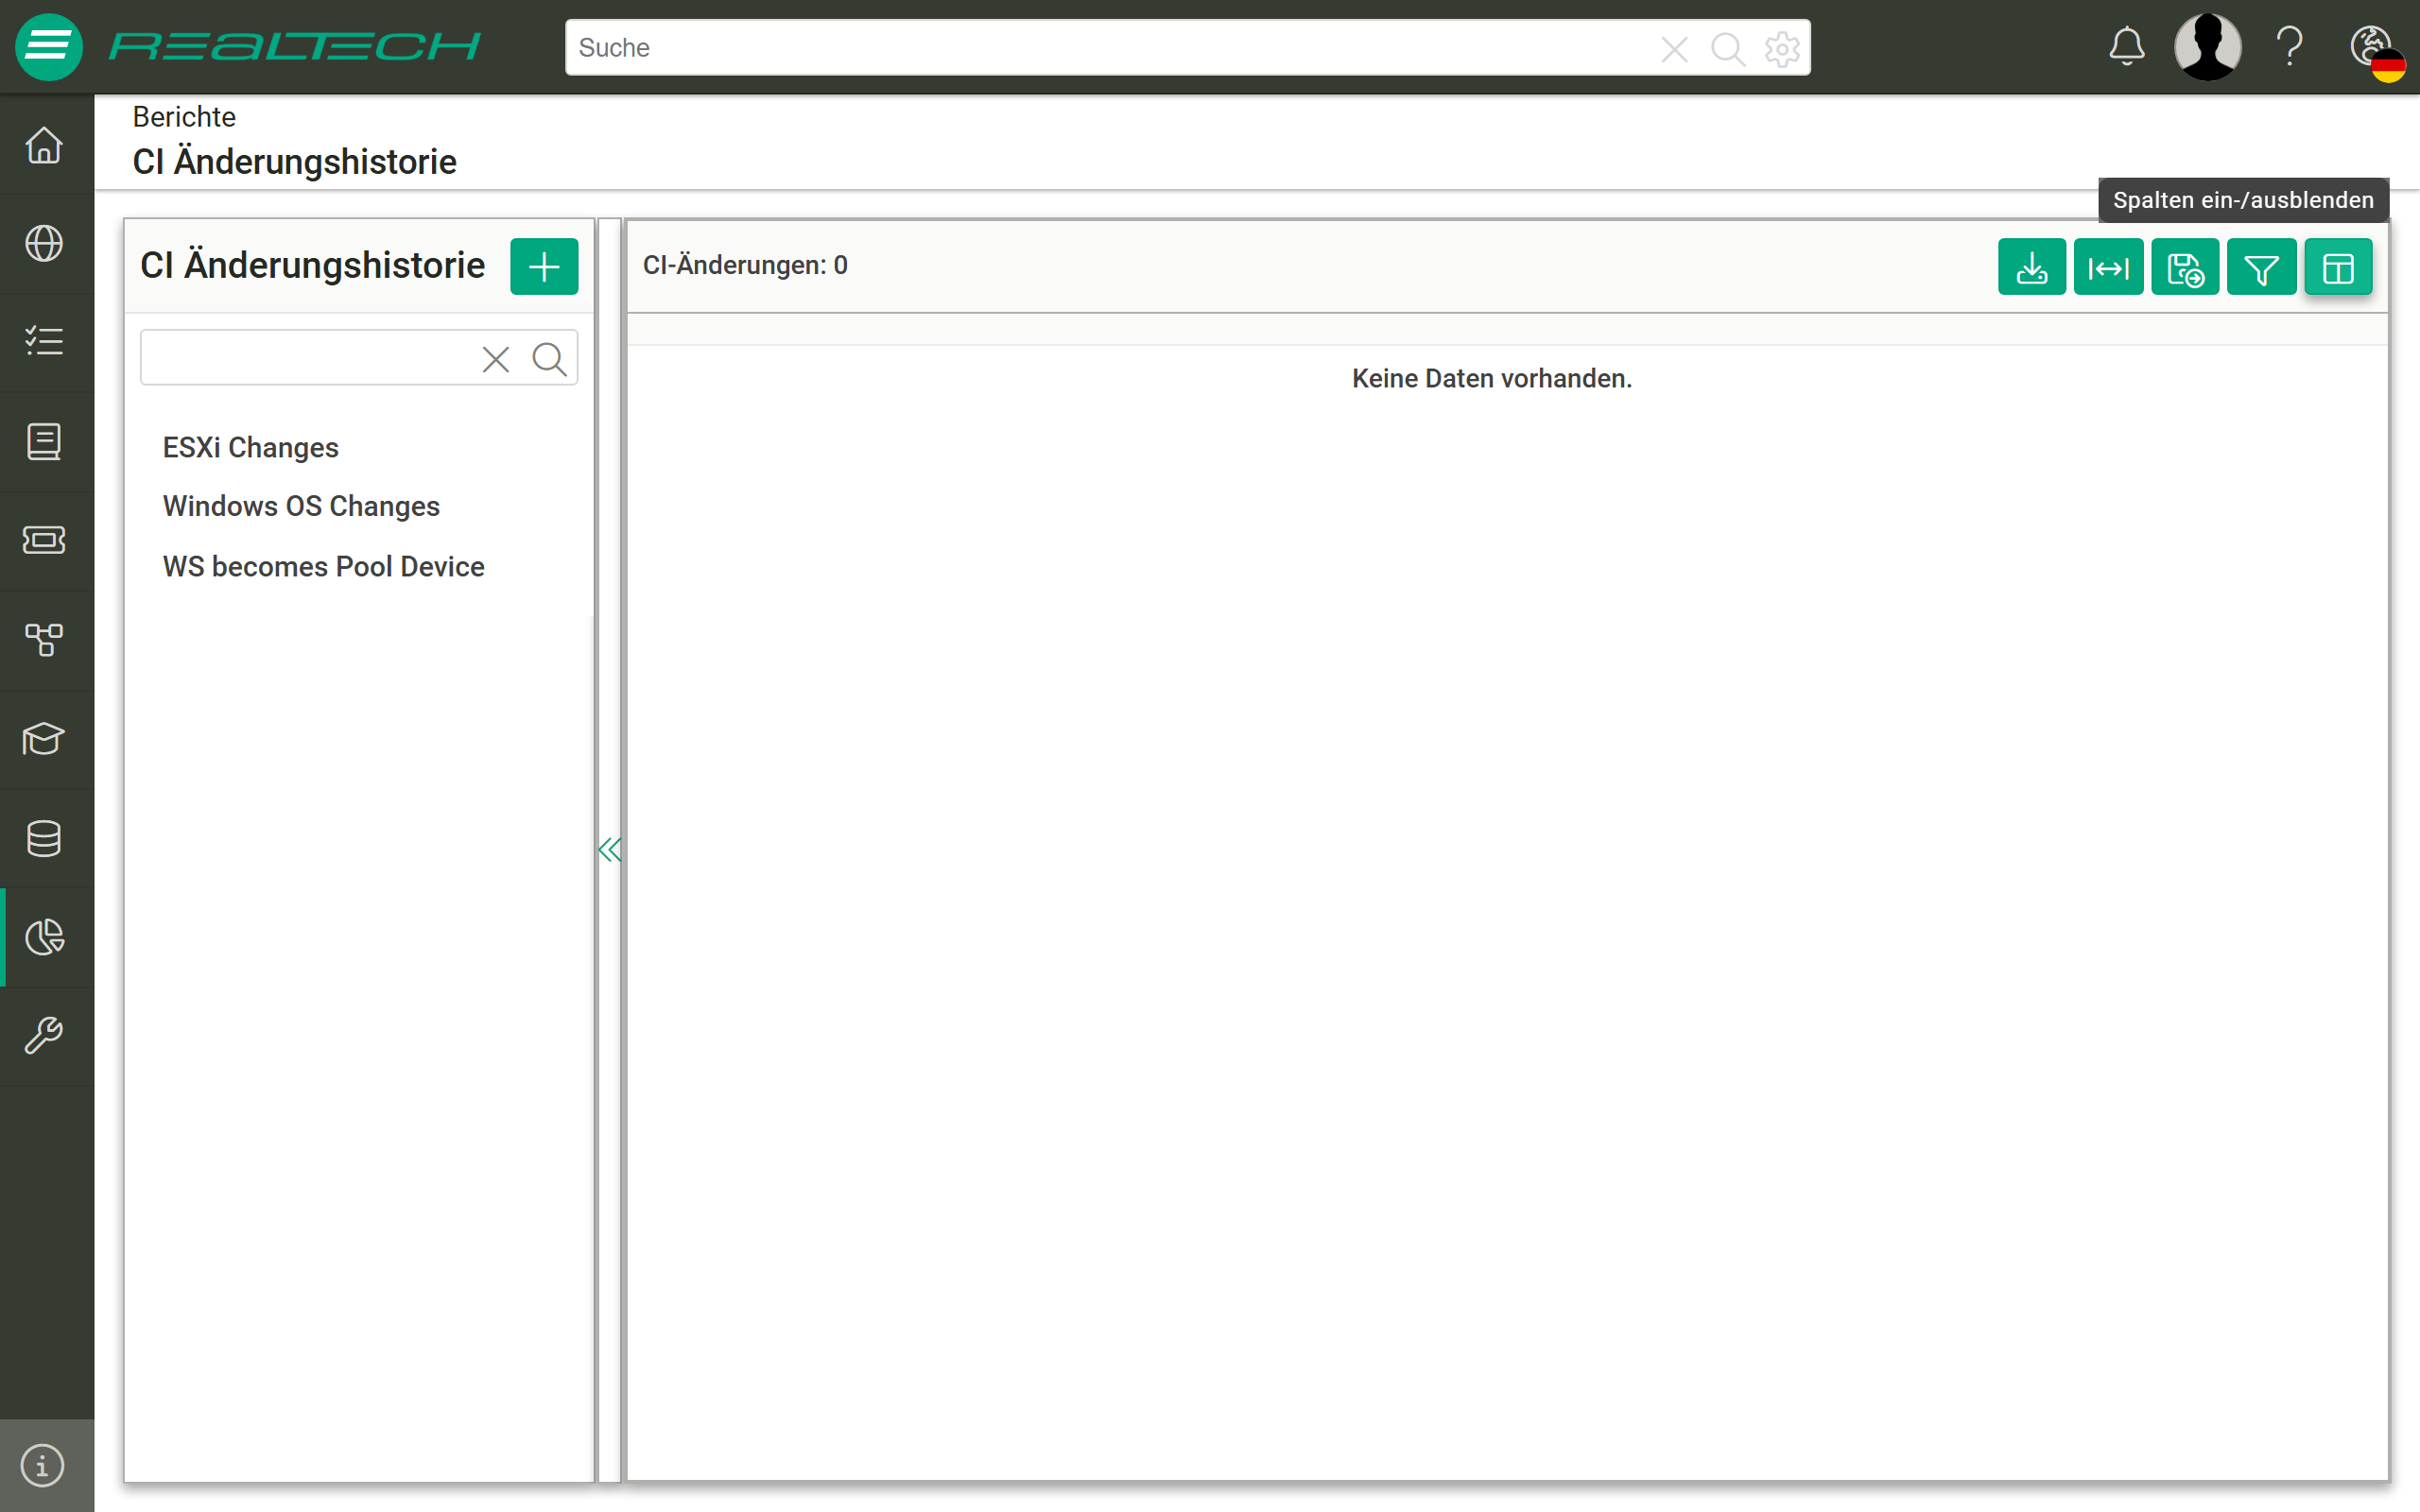Open the wrench administration sidebar icon
The height and width of the screenshot is (1512, 2420).
(x=44, y=1036)
